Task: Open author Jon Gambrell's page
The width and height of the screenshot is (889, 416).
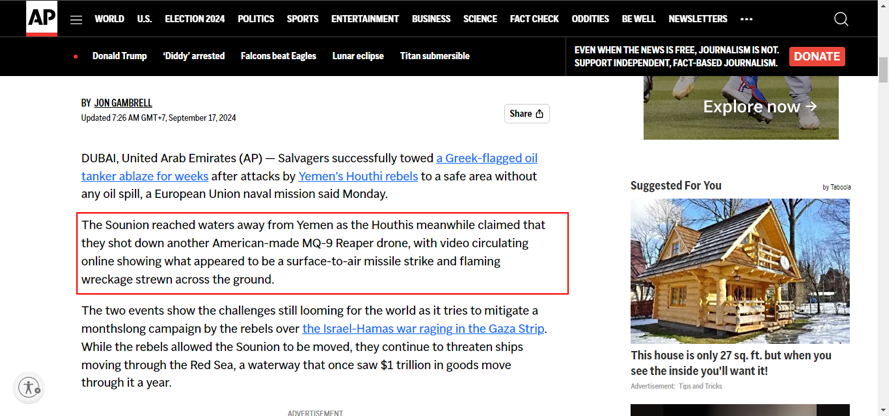Action: pos(123,103)
